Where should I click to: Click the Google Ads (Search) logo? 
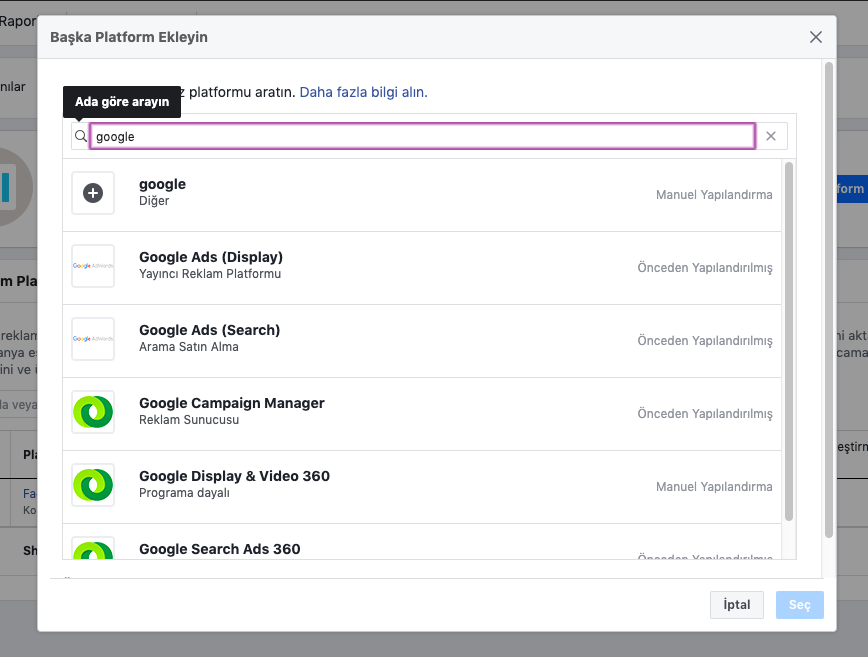93,339
